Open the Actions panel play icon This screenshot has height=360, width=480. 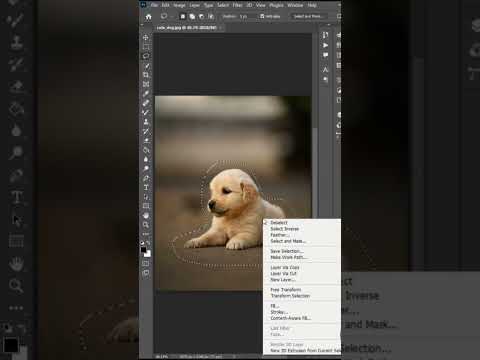(326, 45)
